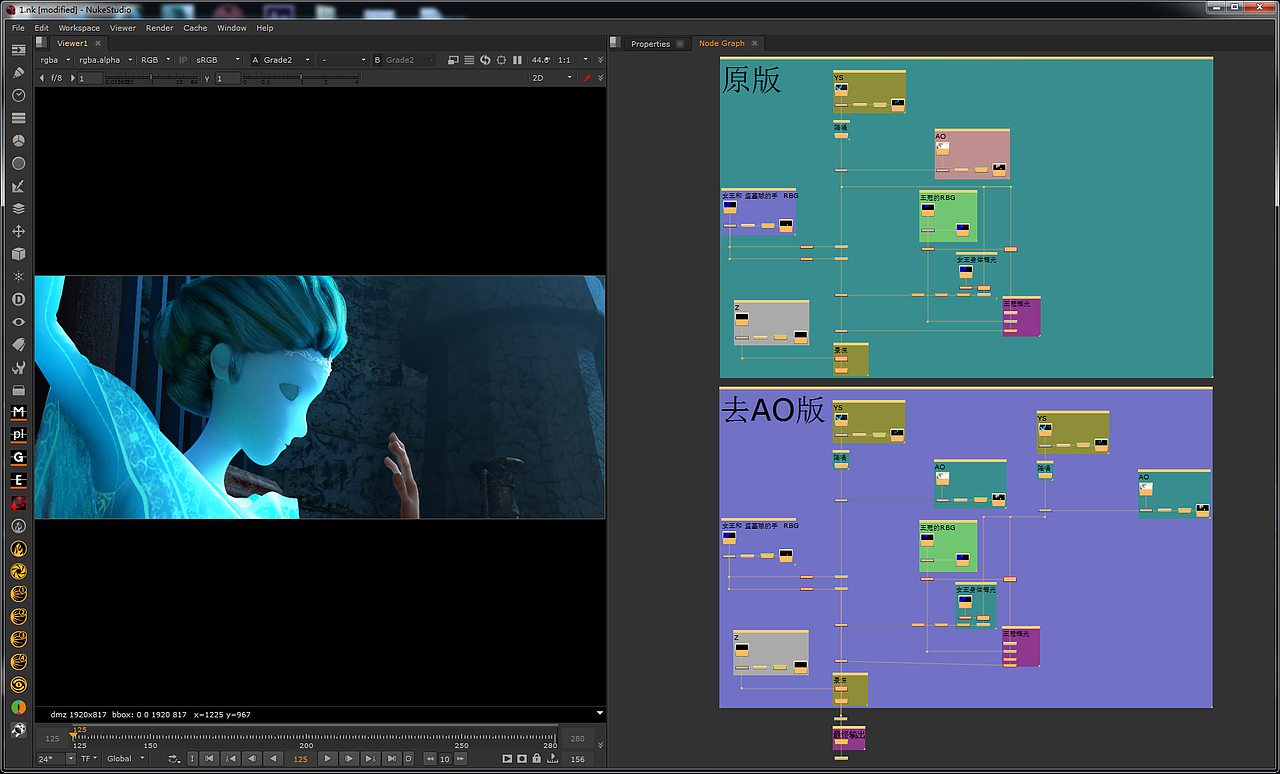Viewport: 1280px width, 774px height.
Task: Open the Render menu
Action: pos(159,28)
